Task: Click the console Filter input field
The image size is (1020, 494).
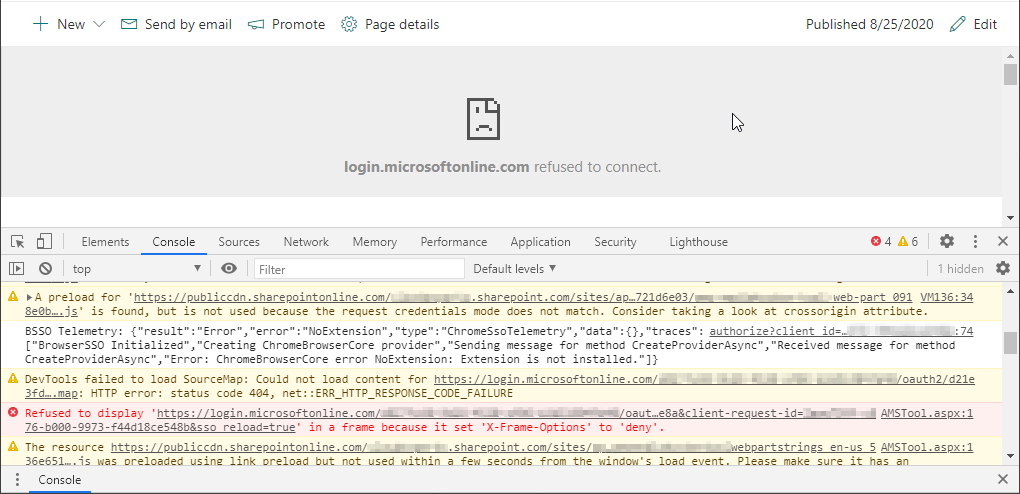Action: (359, 269)
